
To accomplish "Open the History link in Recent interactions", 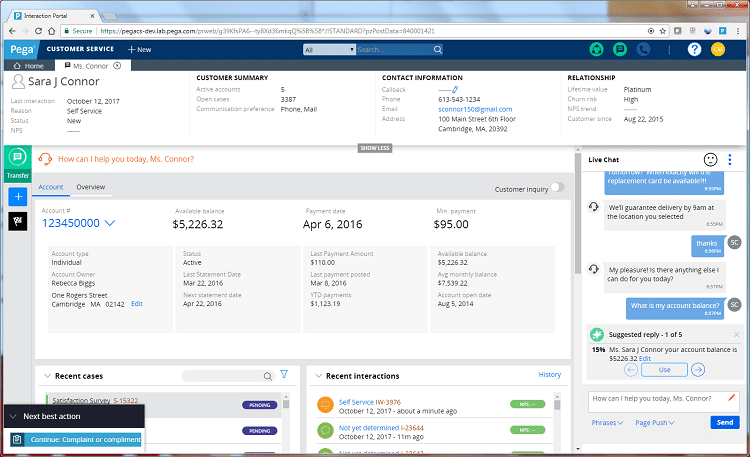I will pyautogui.click(x=550, y=375).
